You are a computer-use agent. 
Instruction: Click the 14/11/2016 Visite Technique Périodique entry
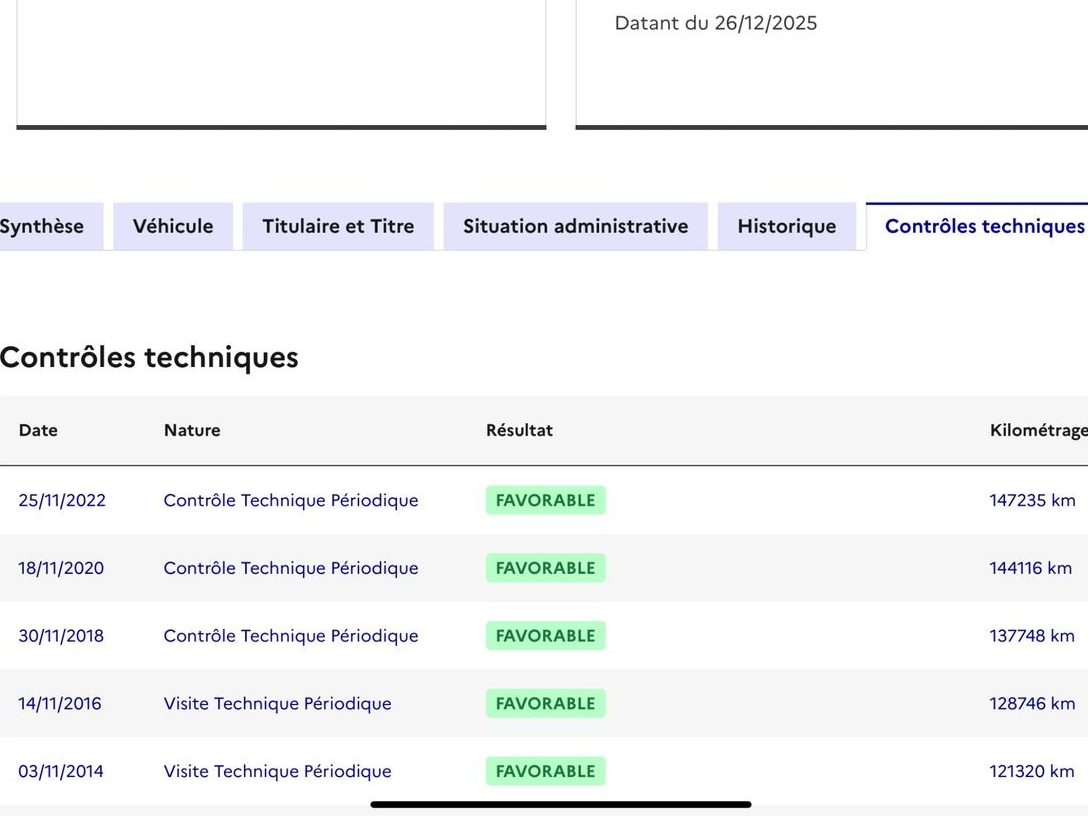[277, 704]
